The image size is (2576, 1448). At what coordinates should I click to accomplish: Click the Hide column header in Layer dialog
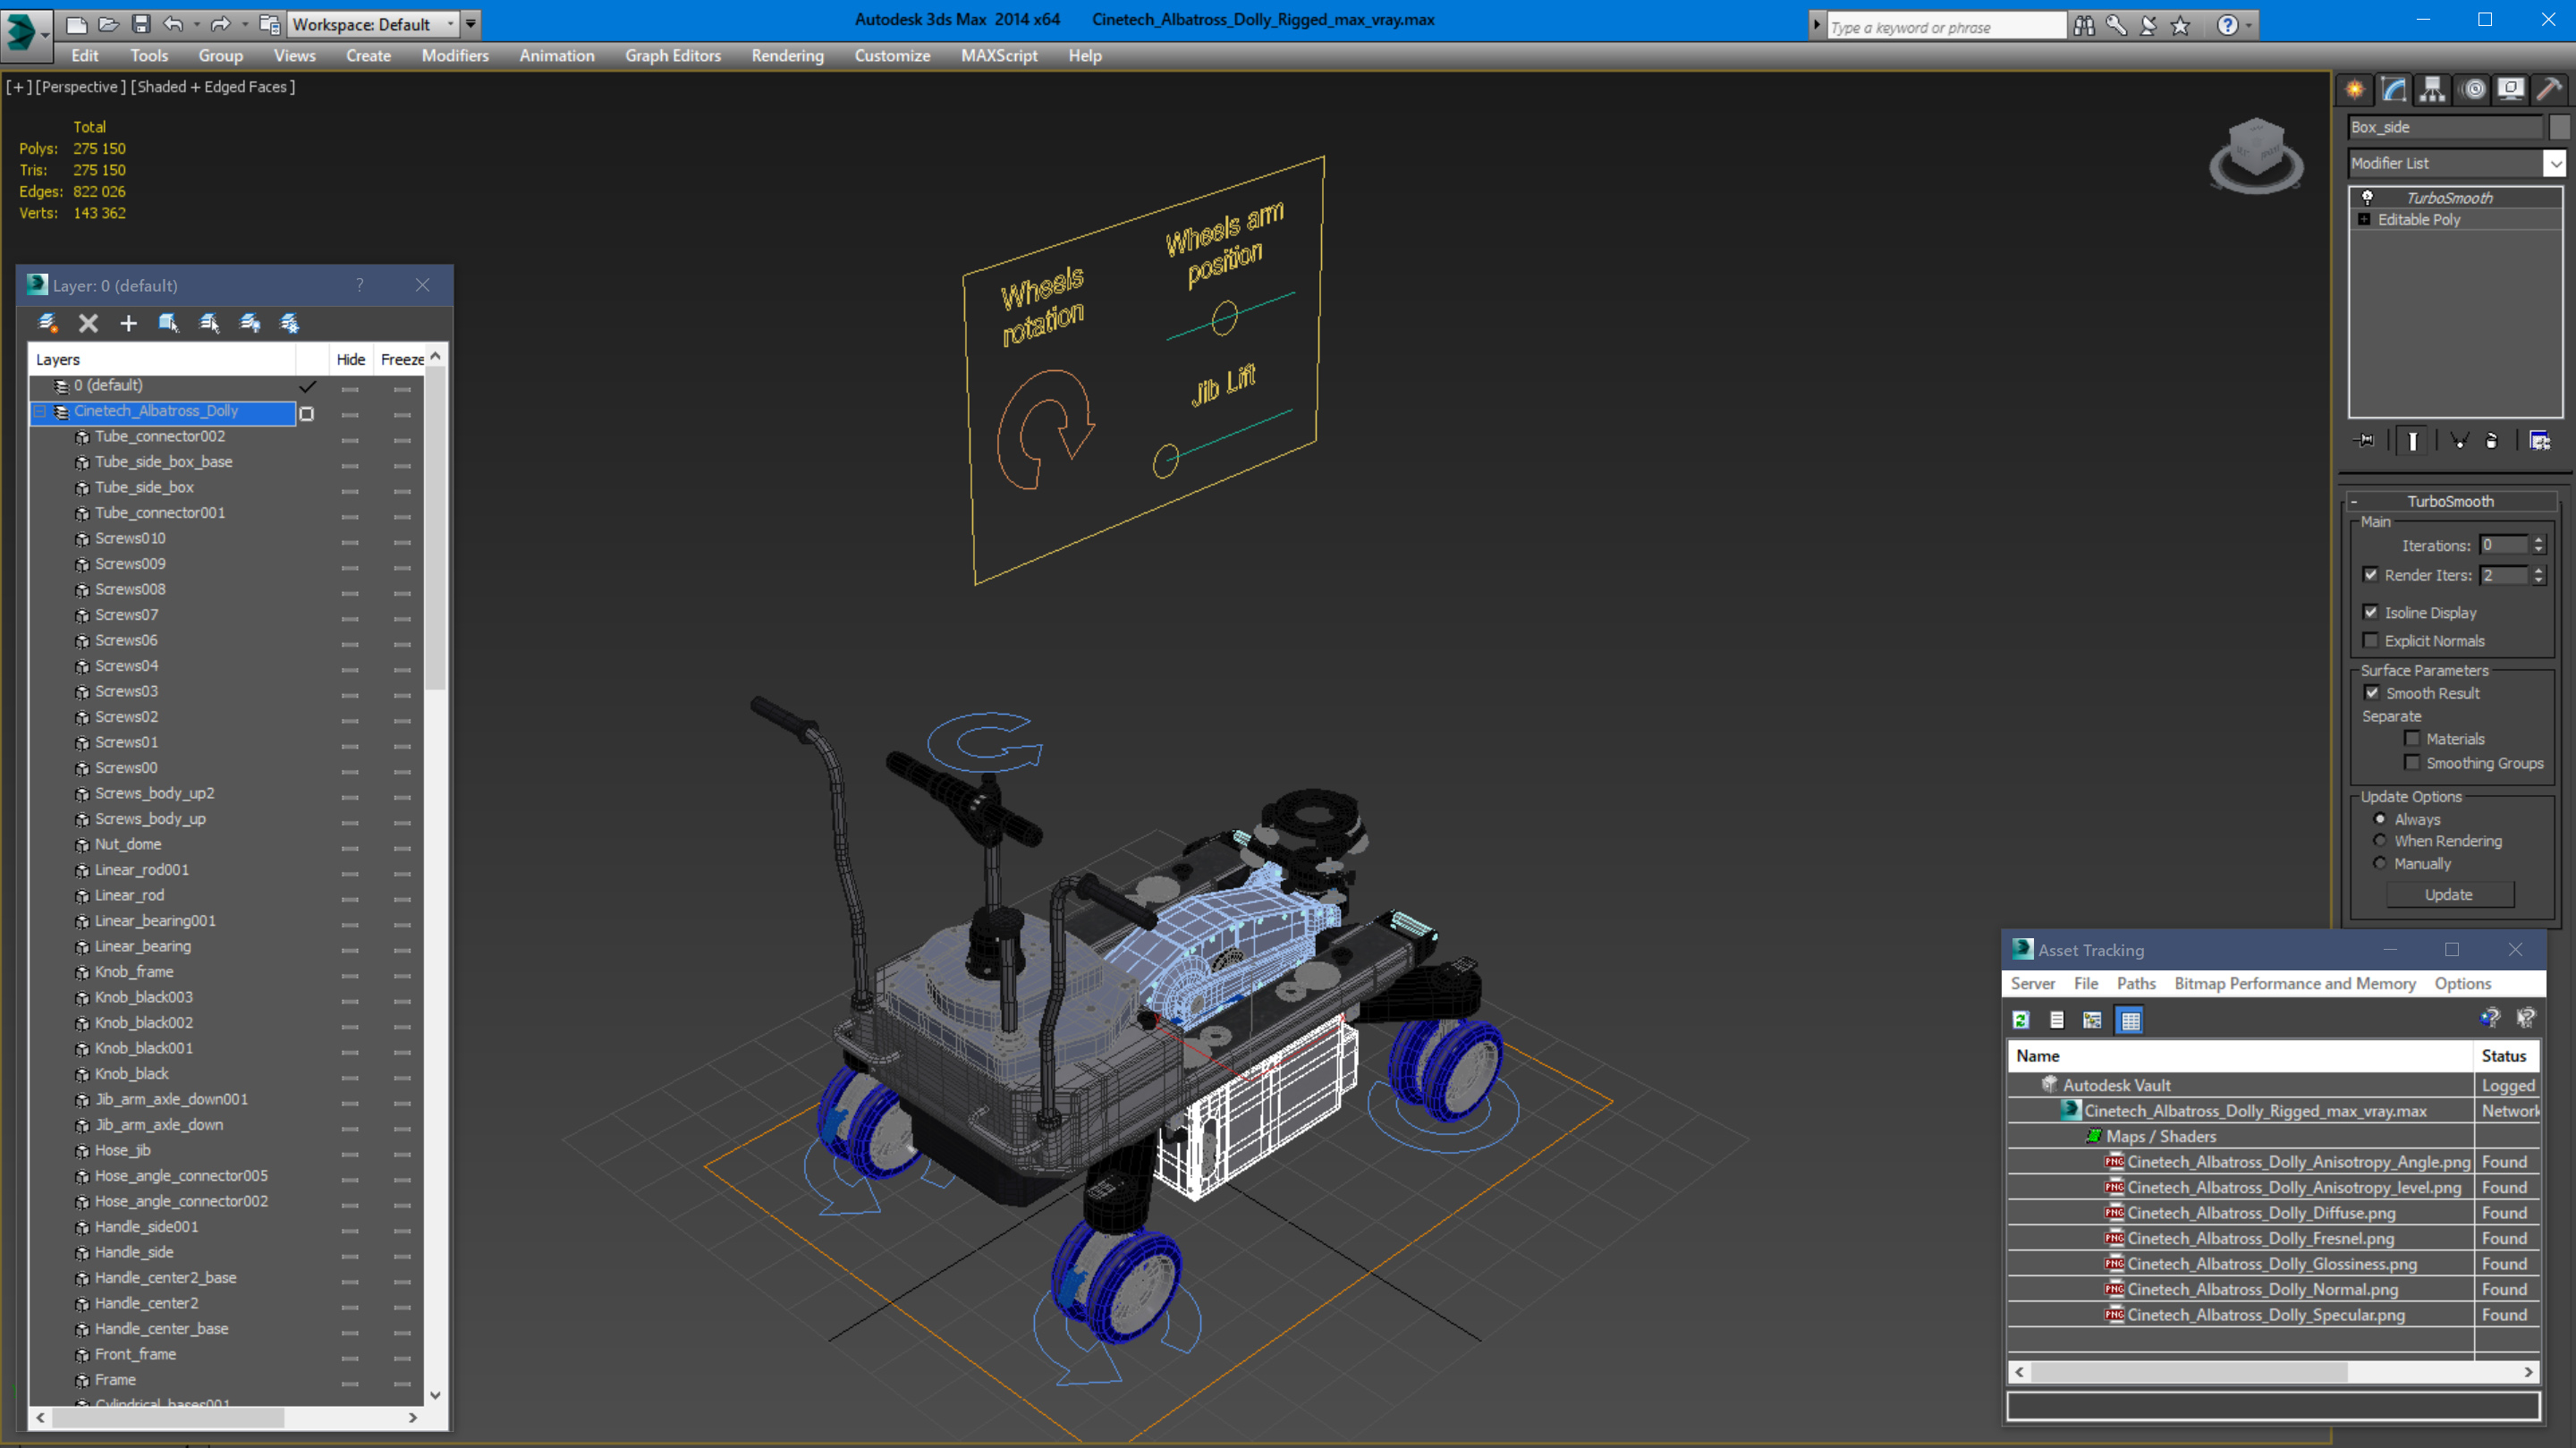click(x=351, y=359)
